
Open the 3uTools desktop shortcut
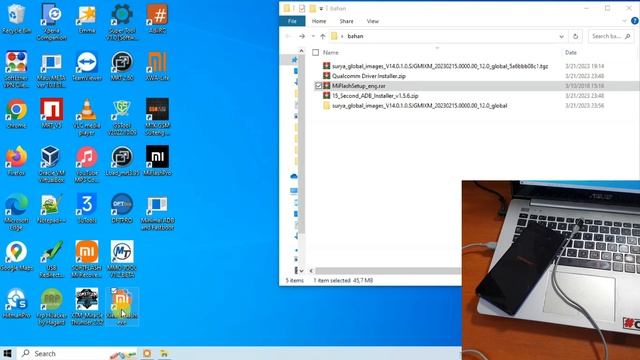87,208
